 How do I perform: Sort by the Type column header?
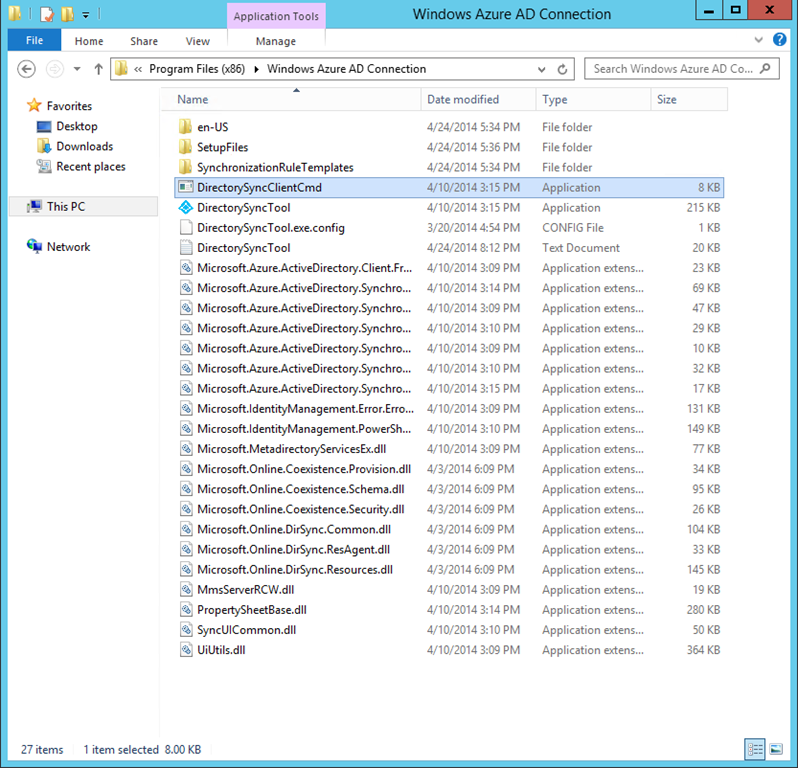(x=593, y=100)
